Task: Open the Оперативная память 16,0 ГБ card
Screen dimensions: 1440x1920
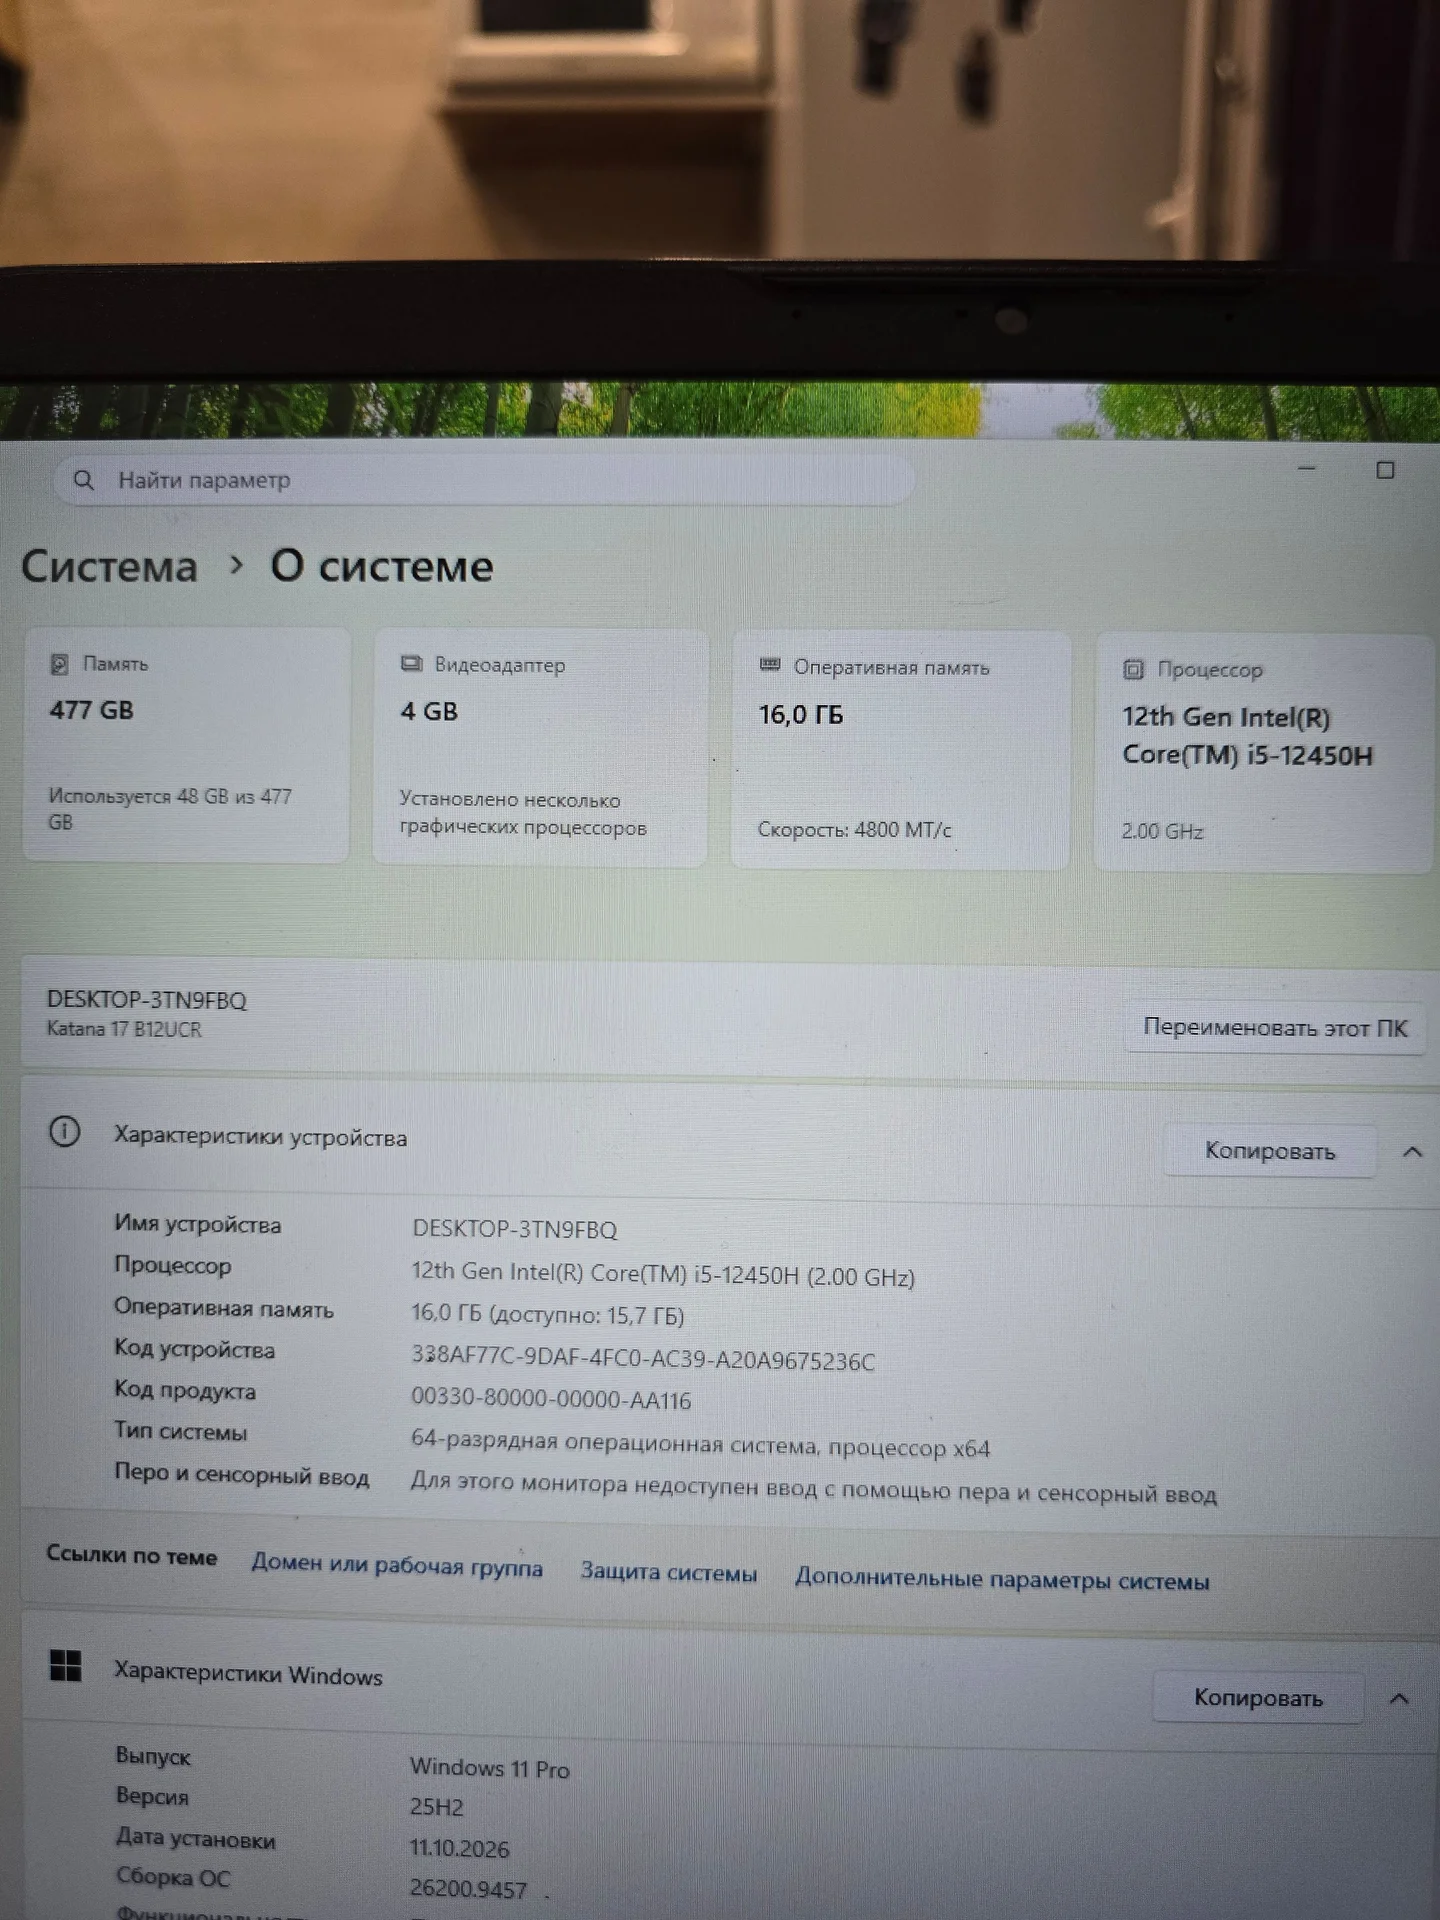Action: (x=900, y=750)
